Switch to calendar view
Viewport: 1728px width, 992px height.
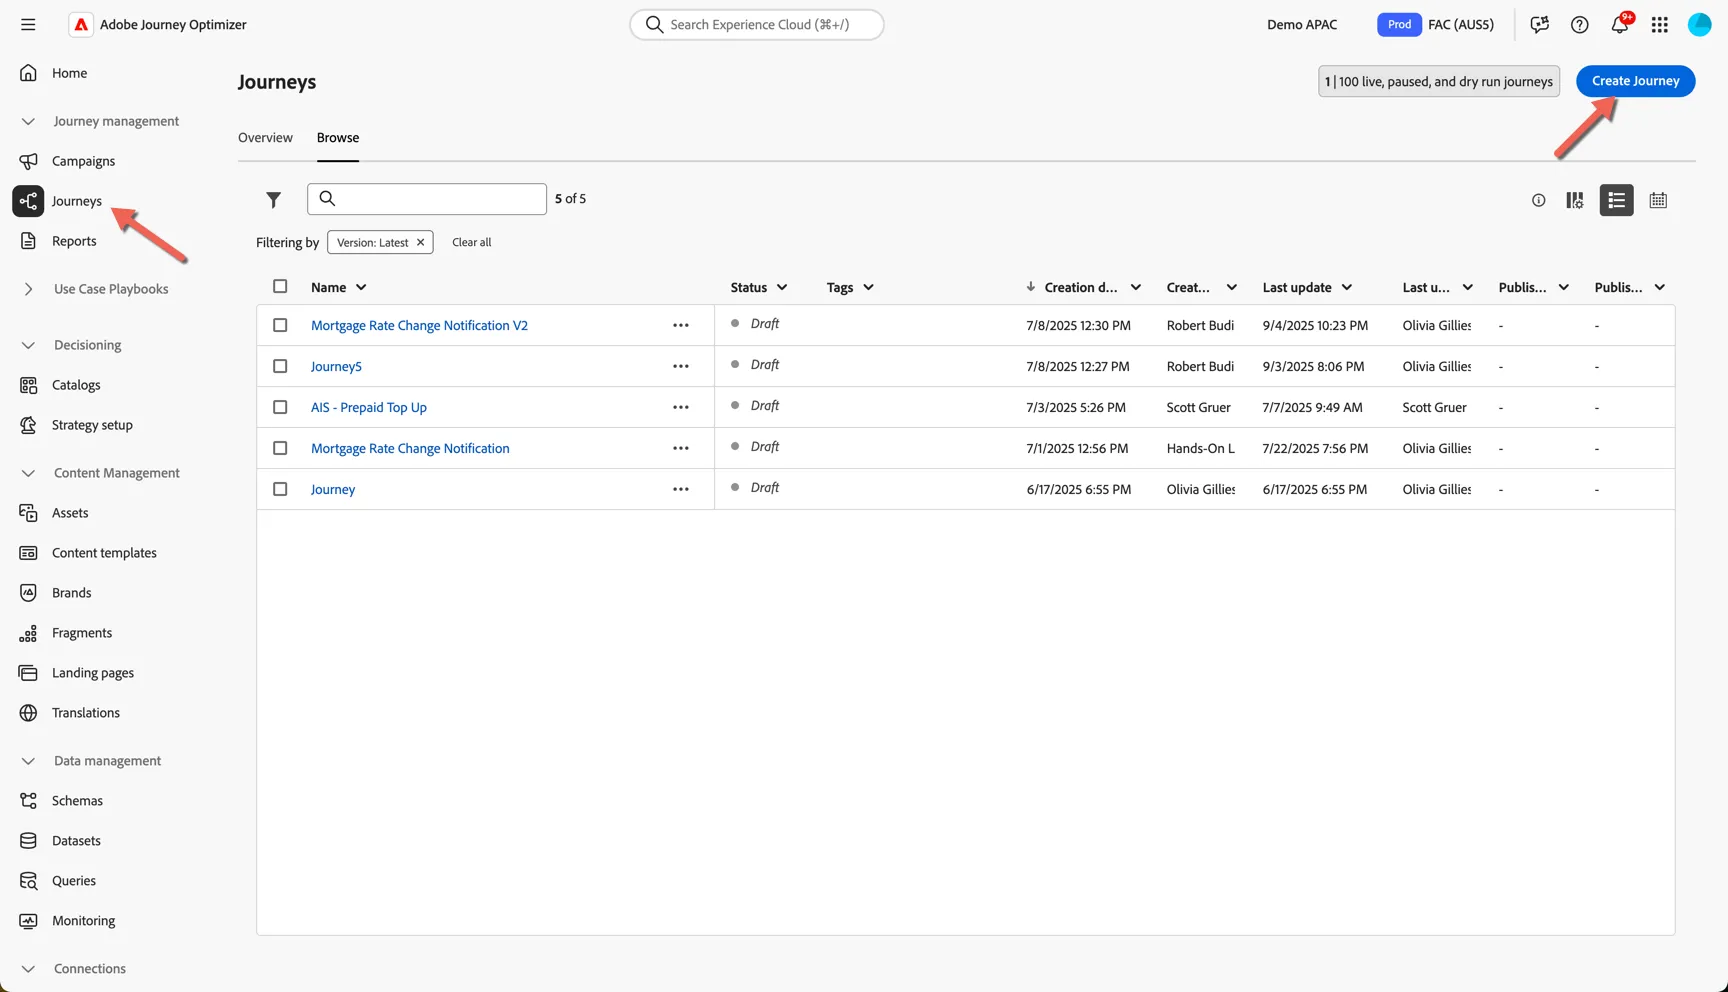[1659, 201]
